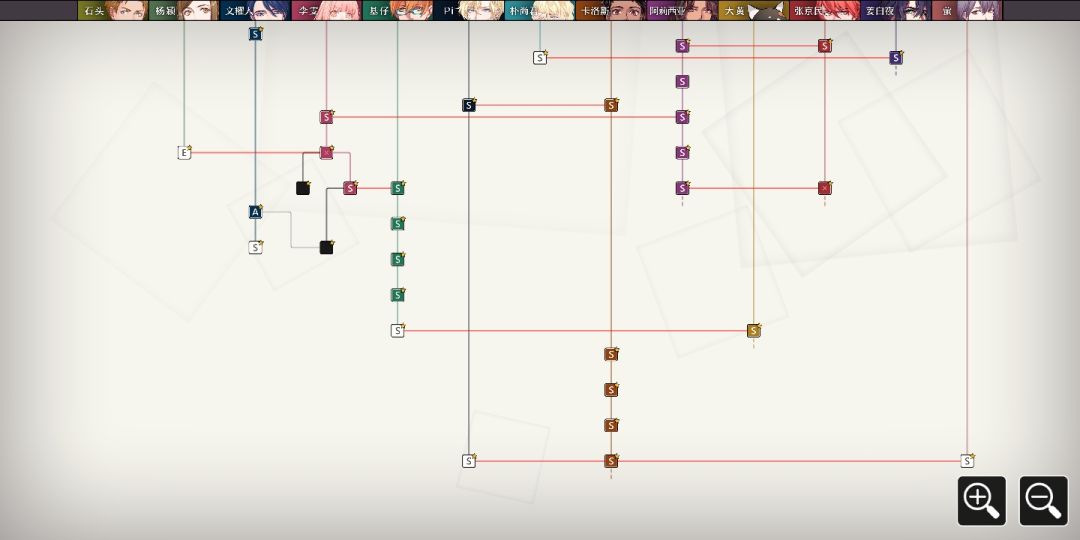Image resolution: width=1080 pixels, height=540 pixels.
Task: Open the topmost green S node
Action: [x=397, y=188]
